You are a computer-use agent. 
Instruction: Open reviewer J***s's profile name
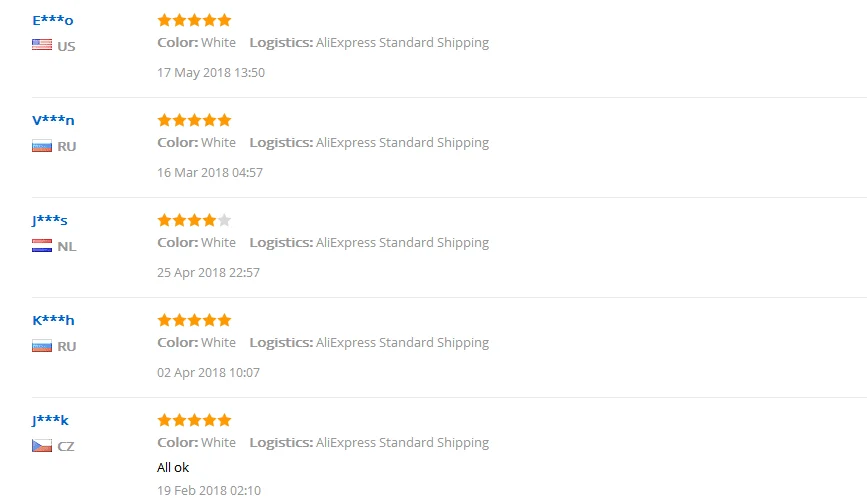(x=50, y=220)
